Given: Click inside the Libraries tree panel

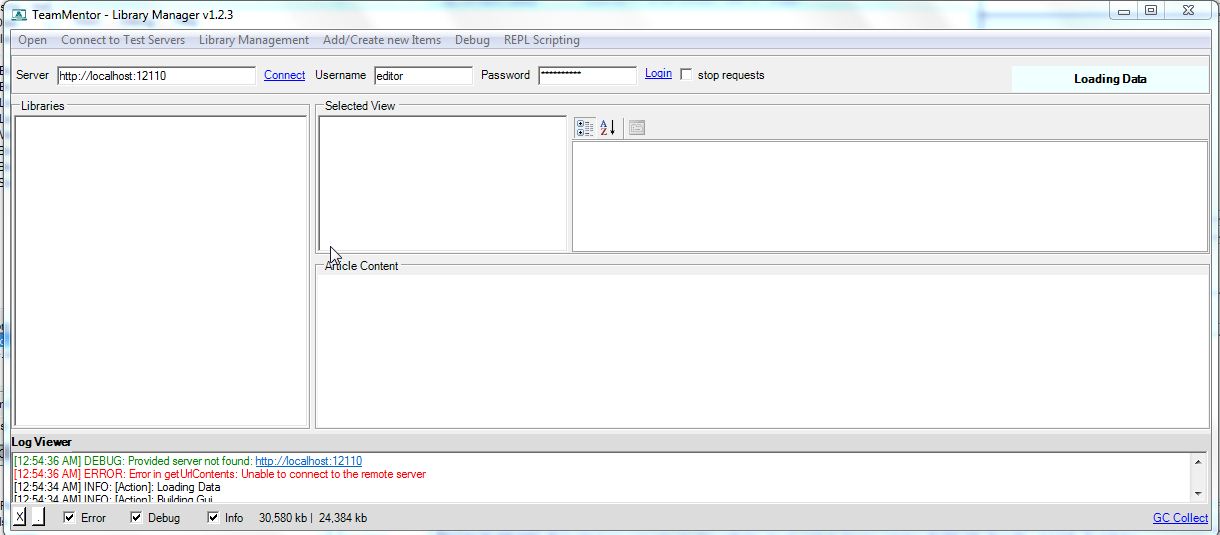Looking at the screenshot, I should tap(161, 271).
